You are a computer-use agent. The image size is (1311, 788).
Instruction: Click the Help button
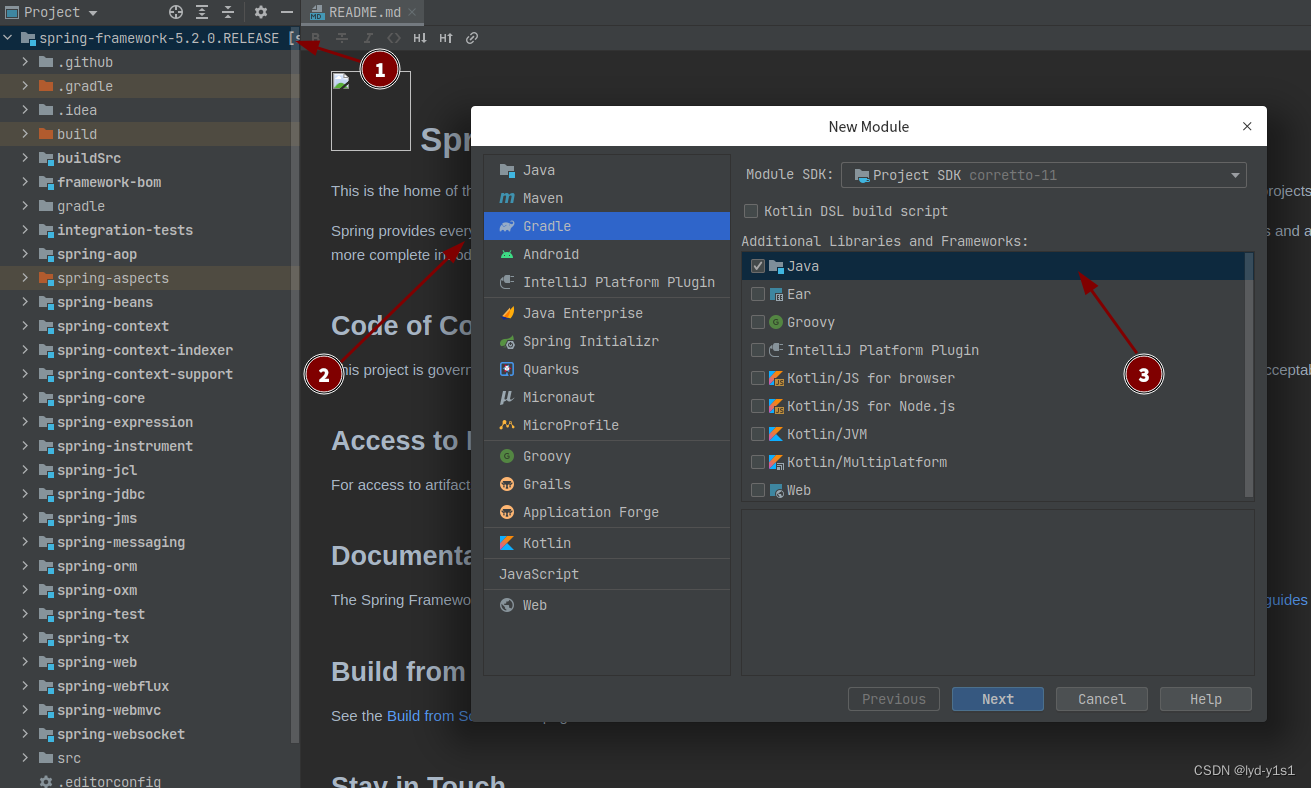point(1205,699)
